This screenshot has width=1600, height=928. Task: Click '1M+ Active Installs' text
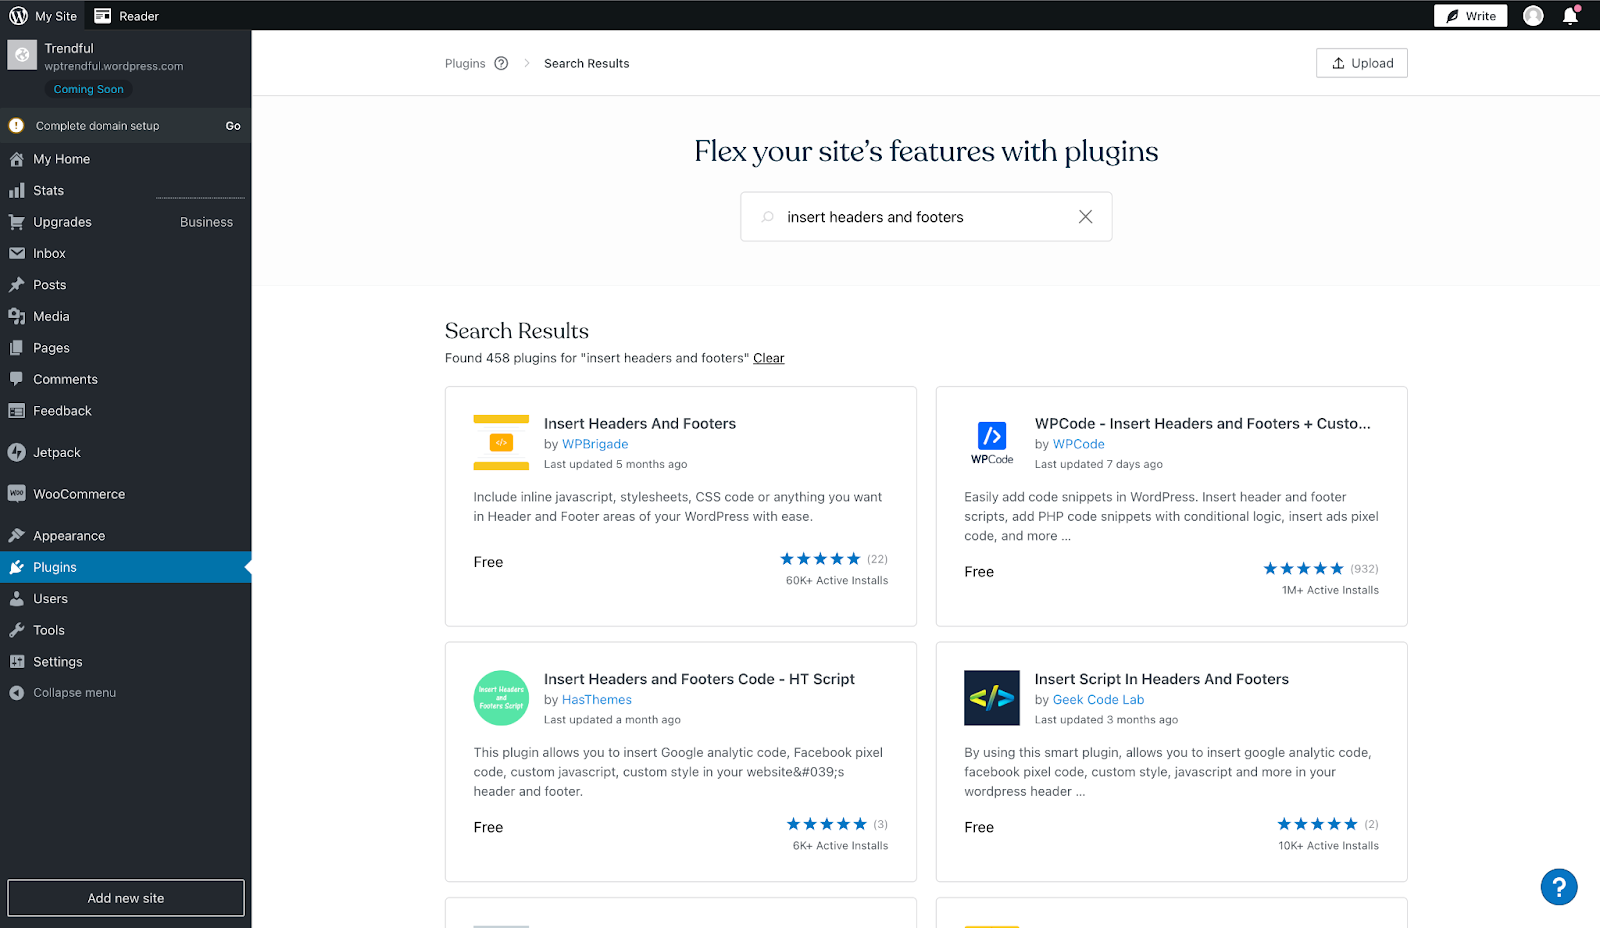[1330, 590]
